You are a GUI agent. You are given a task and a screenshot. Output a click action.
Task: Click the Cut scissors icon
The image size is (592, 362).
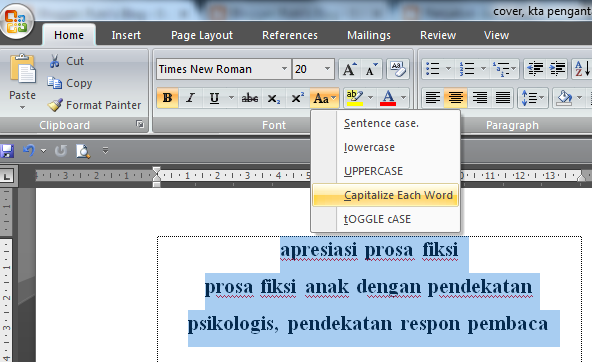[55, 61]
